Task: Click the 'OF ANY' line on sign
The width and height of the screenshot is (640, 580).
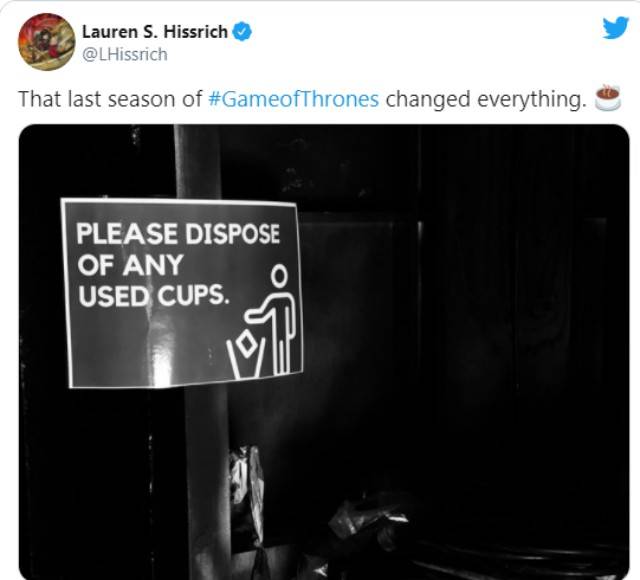Action: coord(130,265)
